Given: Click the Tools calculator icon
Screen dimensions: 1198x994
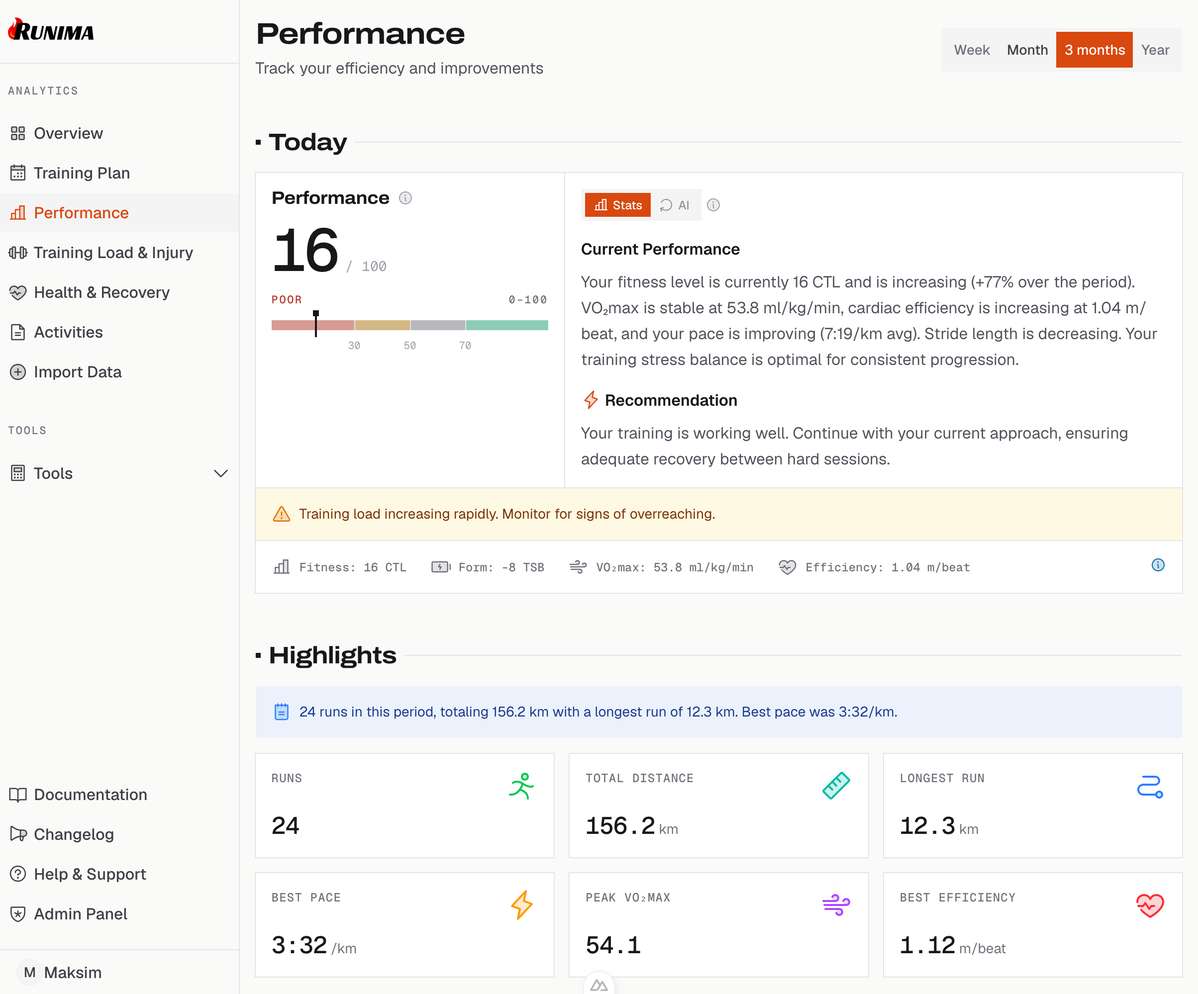Looking at the screenshot, I should 18,473.
